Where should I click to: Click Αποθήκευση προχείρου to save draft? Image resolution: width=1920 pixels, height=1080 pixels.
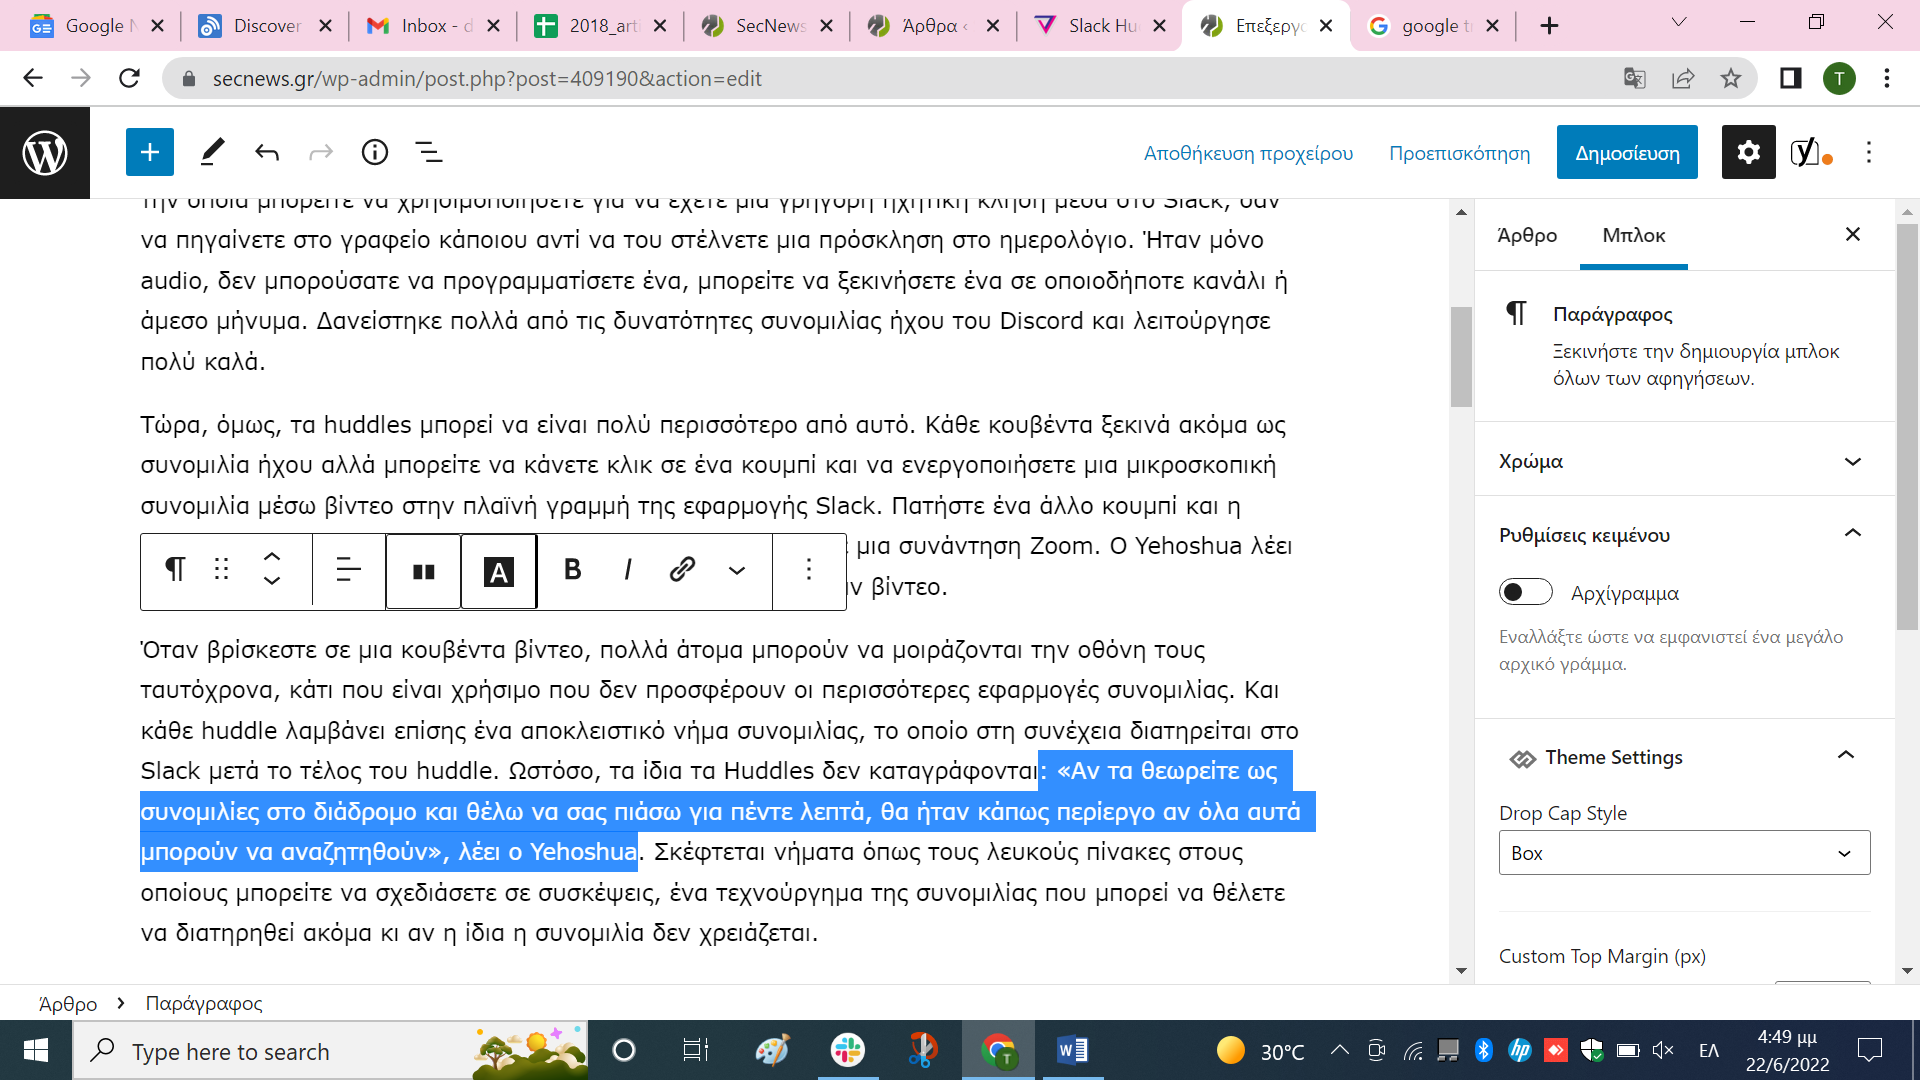[1248, 153]
